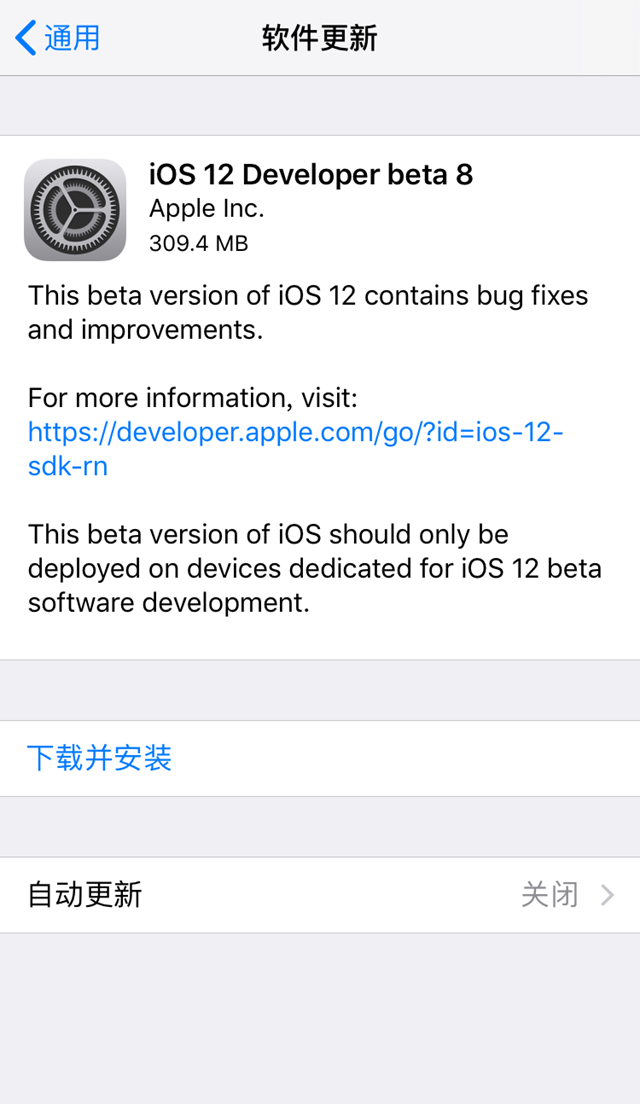Select the 软件更新 title bar
The height and width of the screenshot is (1104, 640).
pos(320,37)
